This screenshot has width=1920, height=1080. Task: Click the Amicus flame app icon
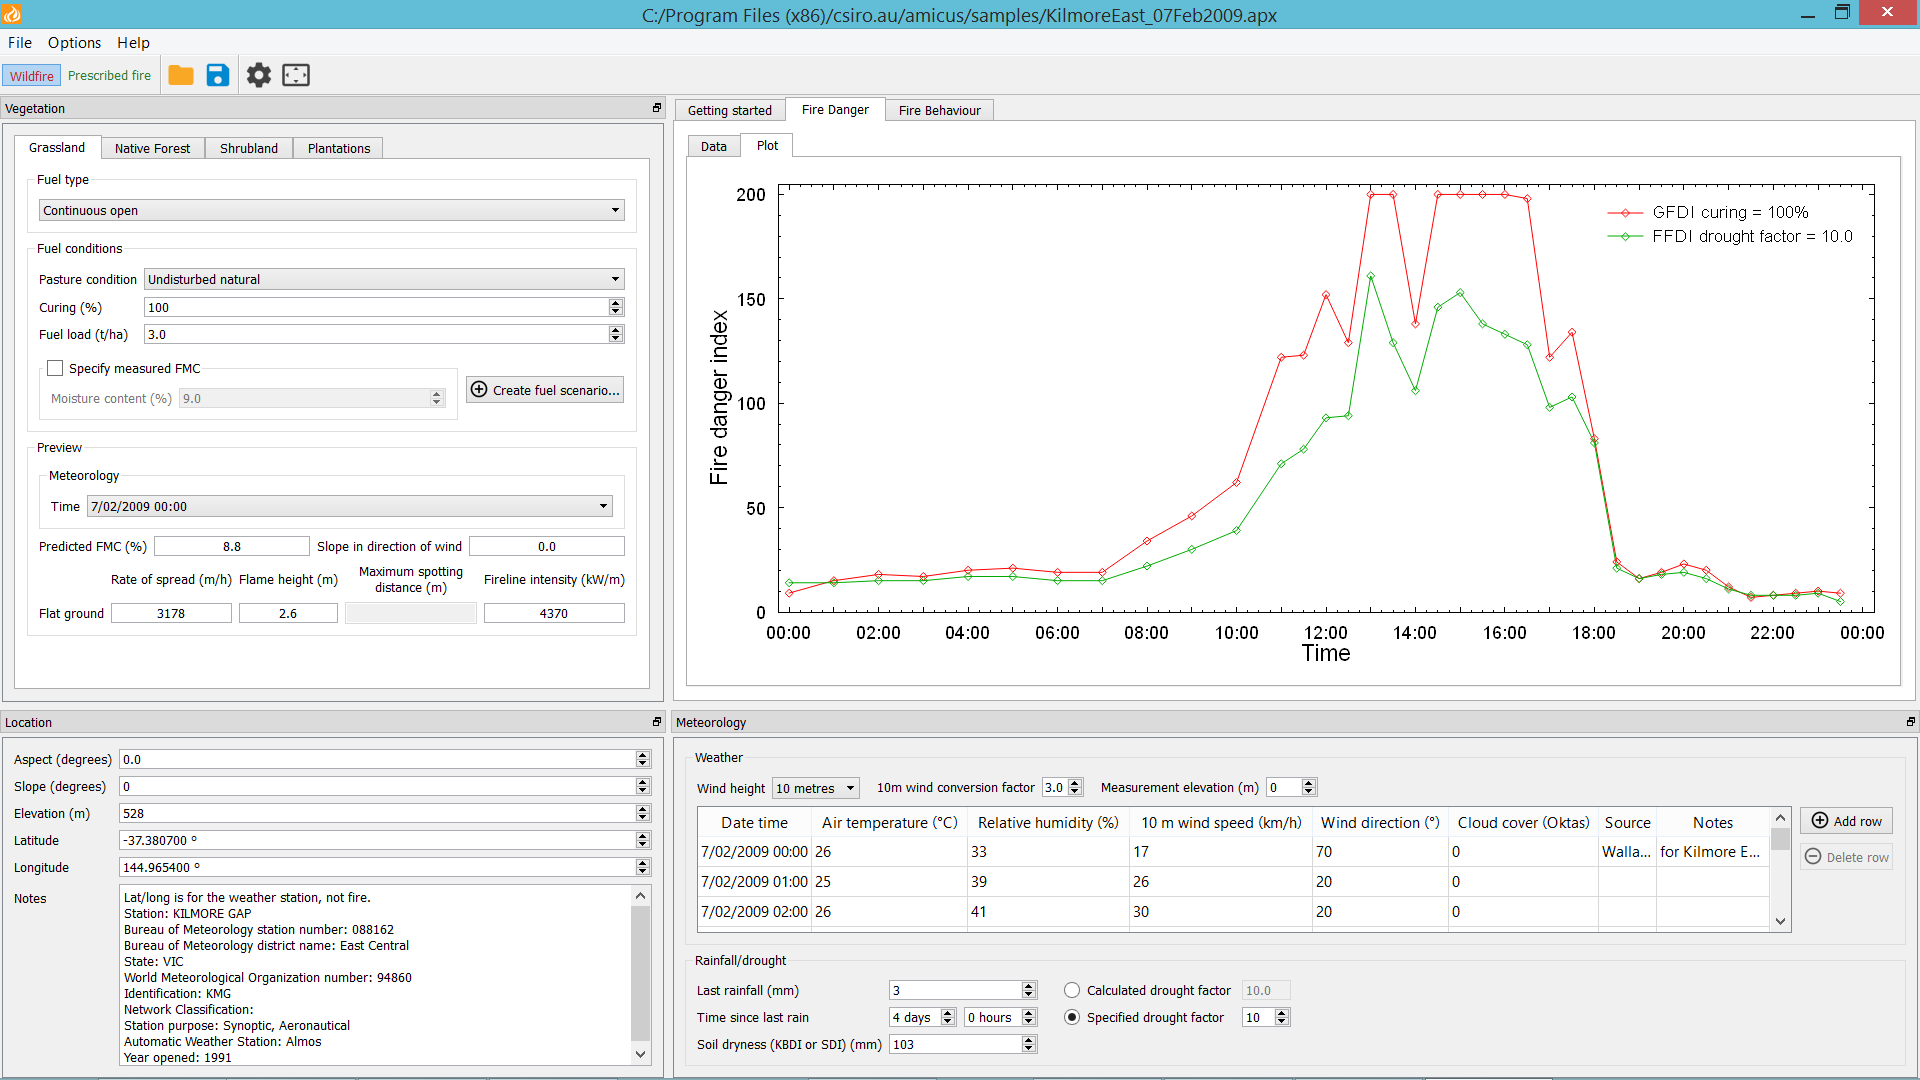[x=12, y=14]
